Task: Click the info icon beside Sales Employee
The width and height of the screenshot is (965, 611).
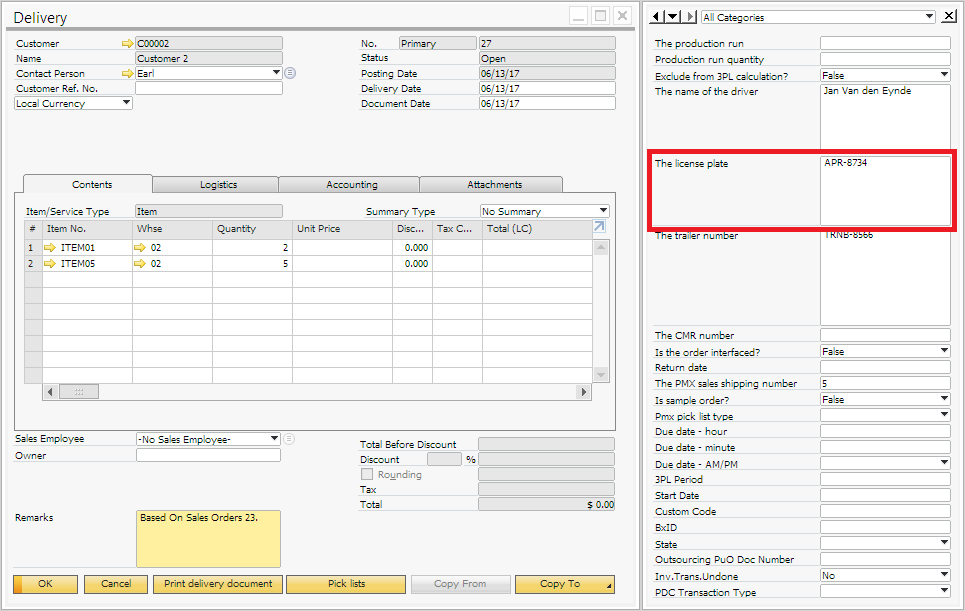Action: (290, 439)
